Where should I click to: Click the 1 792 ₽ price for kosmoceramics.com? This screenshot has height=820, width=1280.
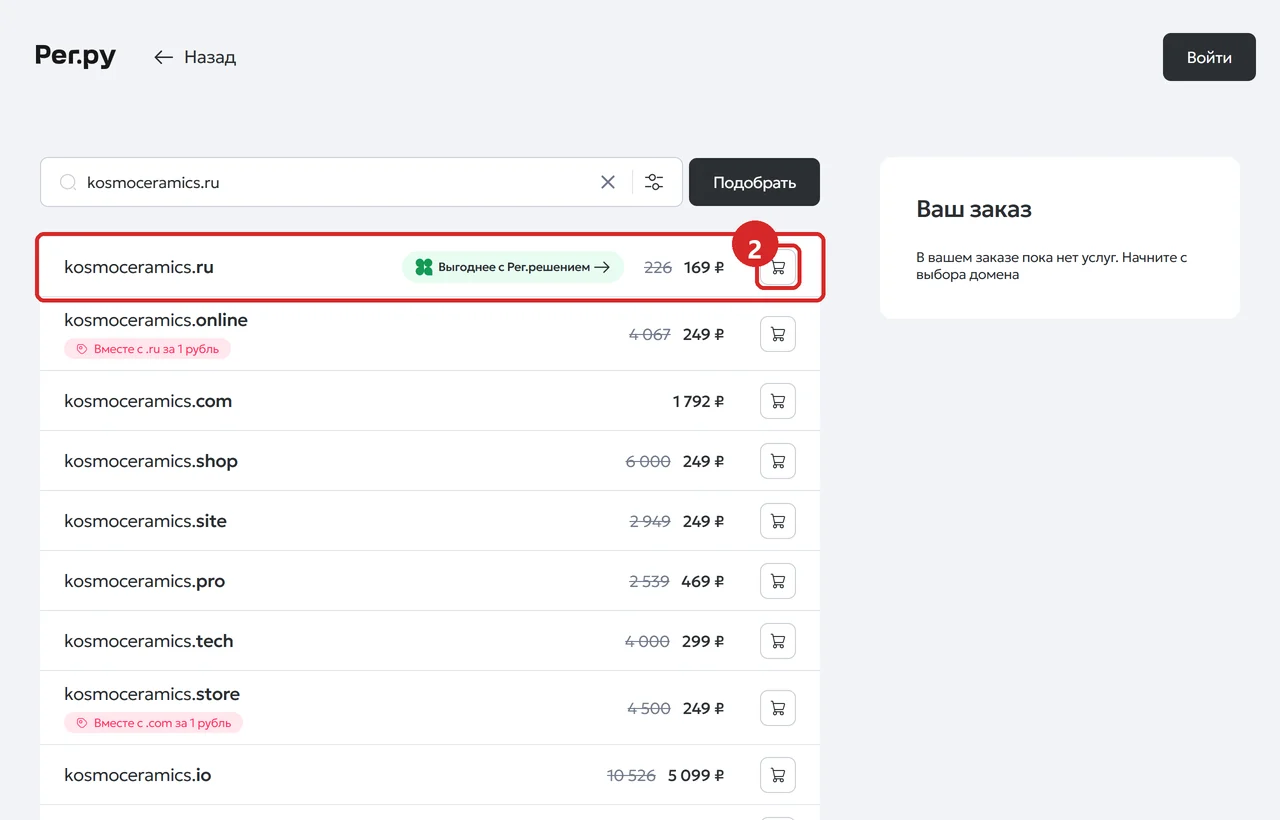698,401
